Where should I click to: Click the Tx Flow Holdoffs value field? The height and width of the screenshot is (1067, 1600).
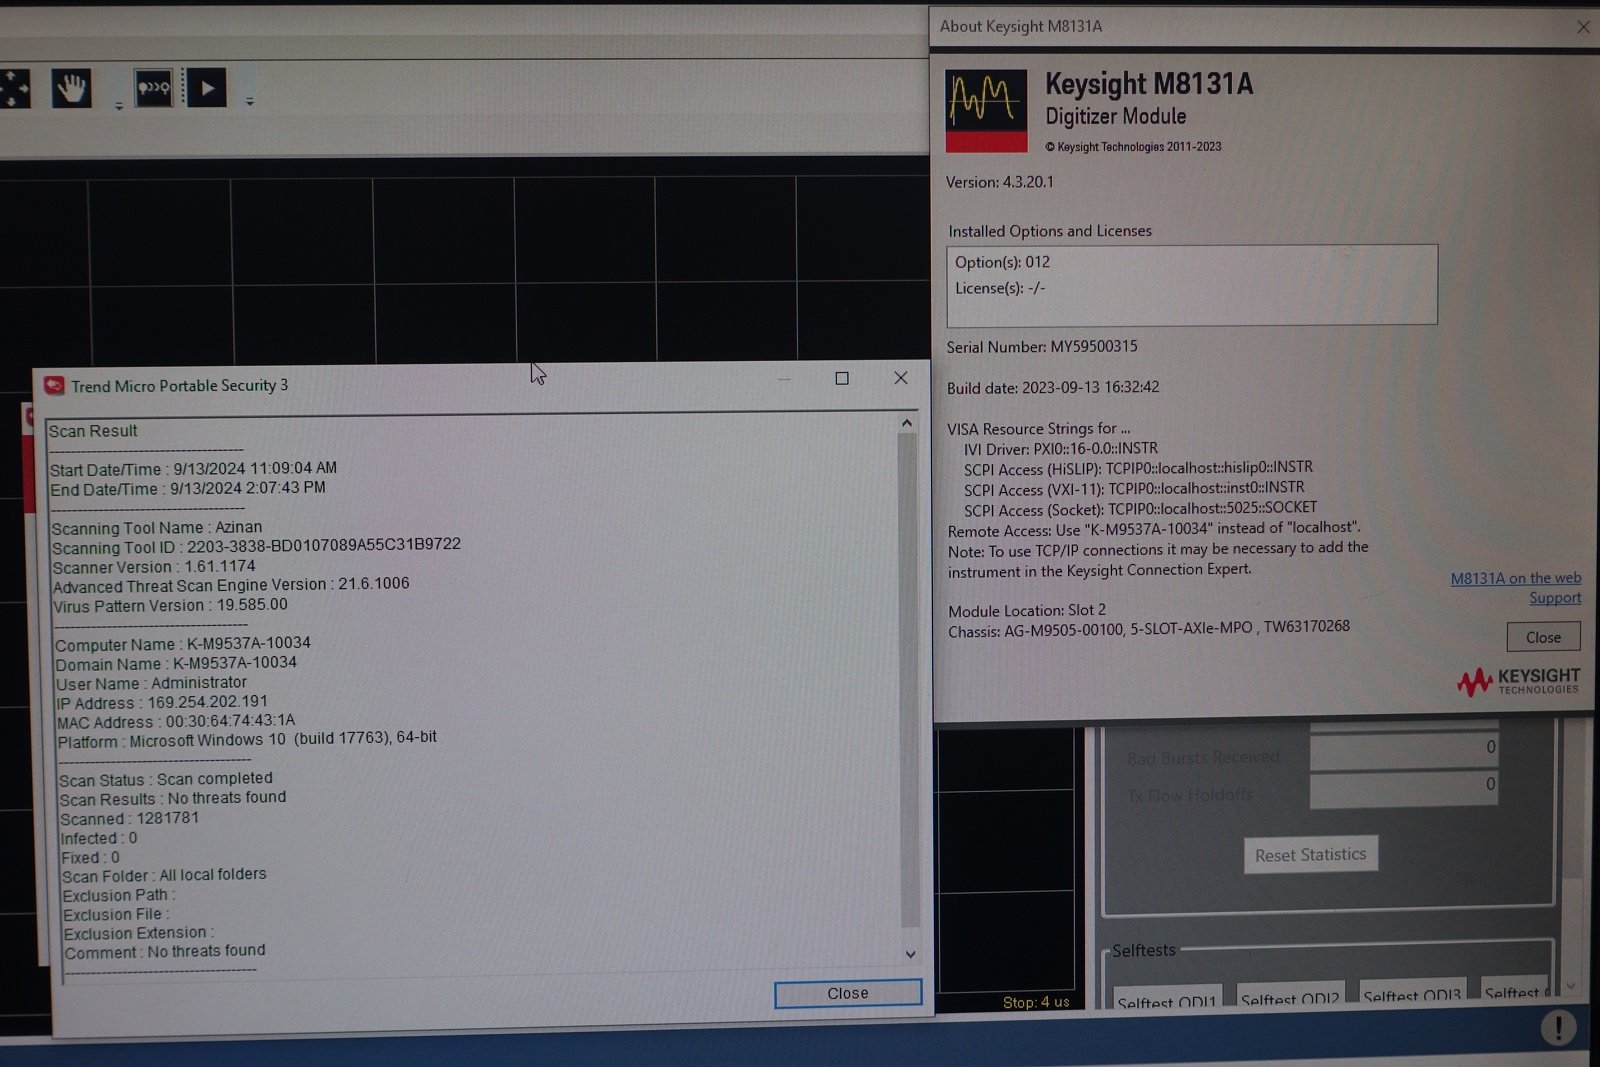1404,787
